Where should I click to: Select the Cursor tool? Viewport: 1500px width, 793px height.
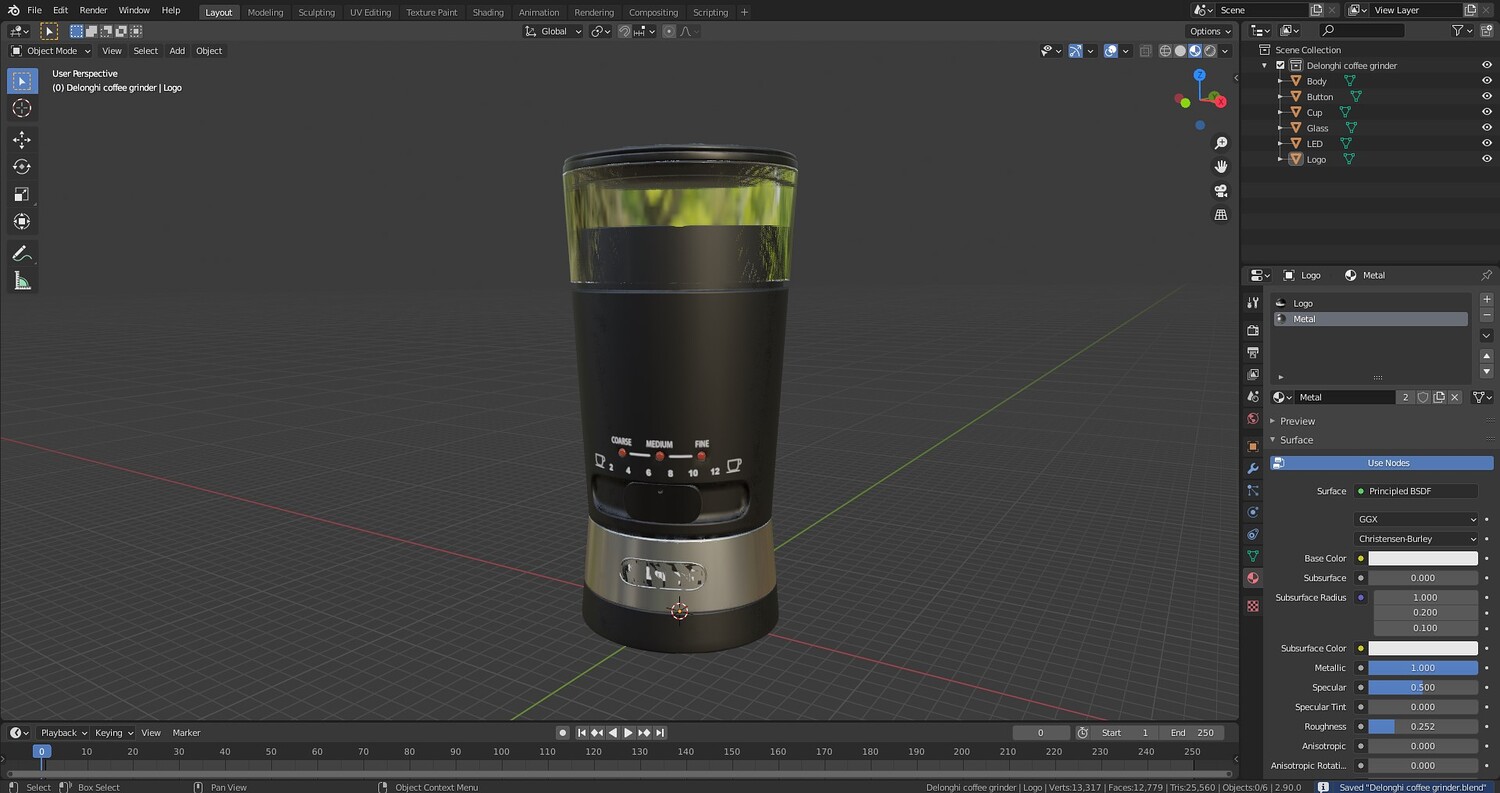click(22, 108)
